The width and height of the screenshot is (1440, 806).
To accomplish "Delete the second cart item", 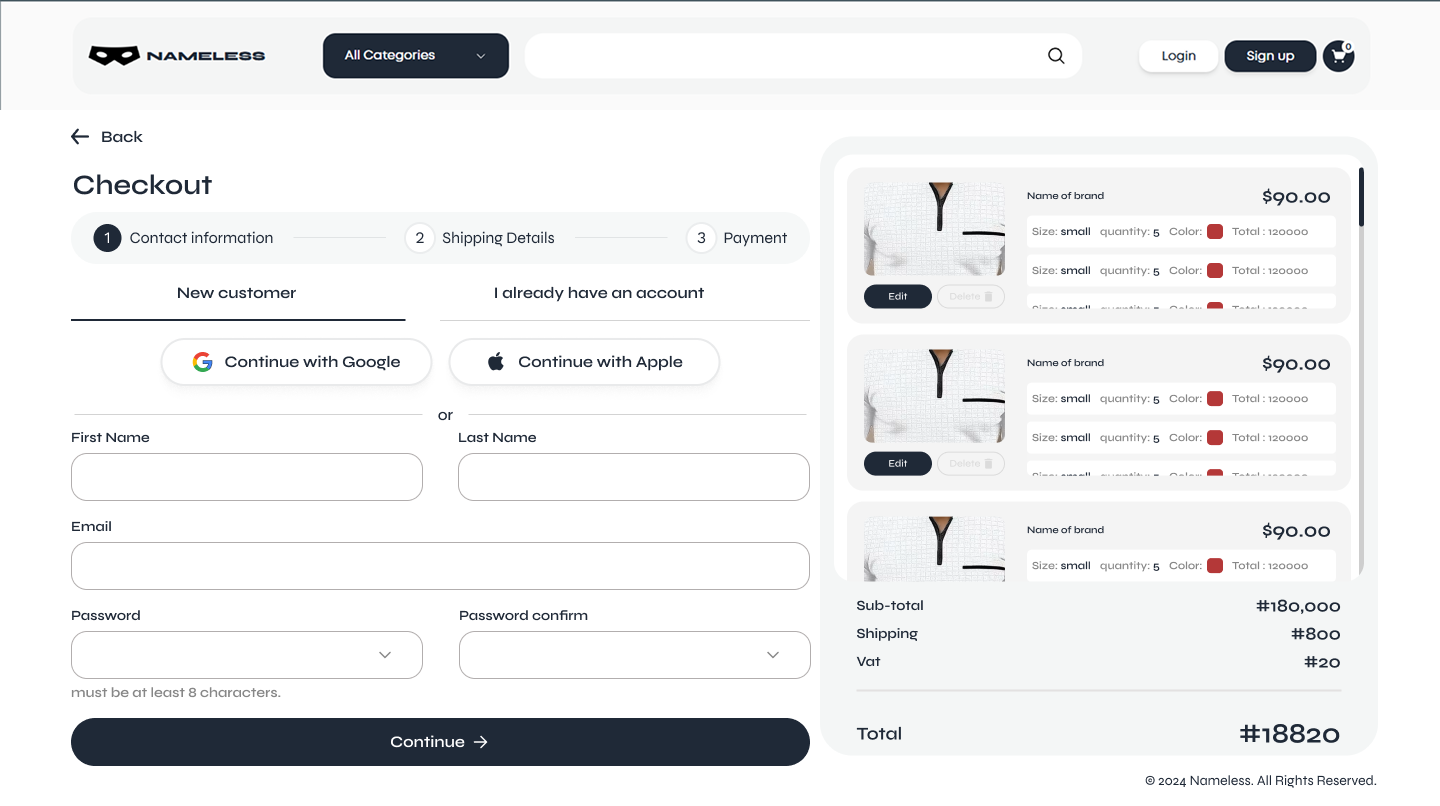I will coord(970,463).
